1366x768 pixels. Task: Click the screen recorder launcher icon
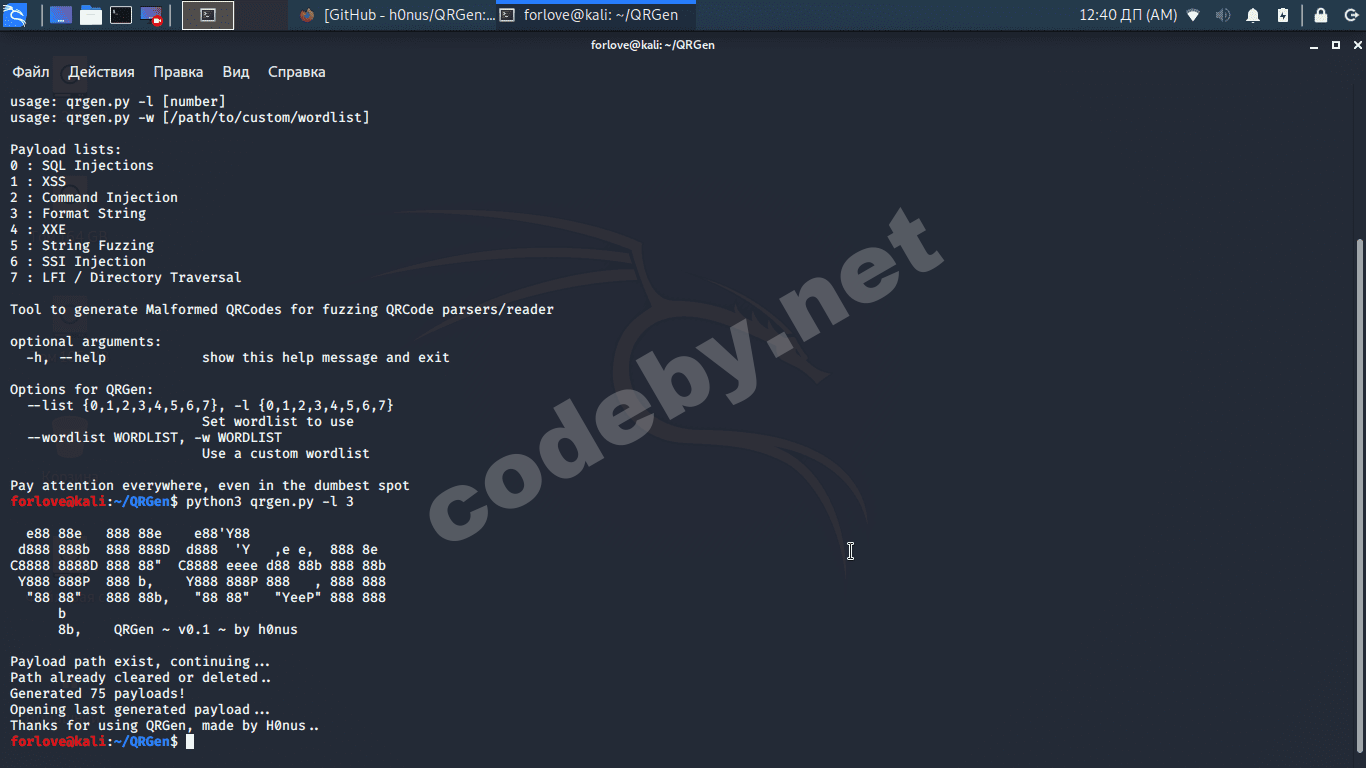pos(152,15)
